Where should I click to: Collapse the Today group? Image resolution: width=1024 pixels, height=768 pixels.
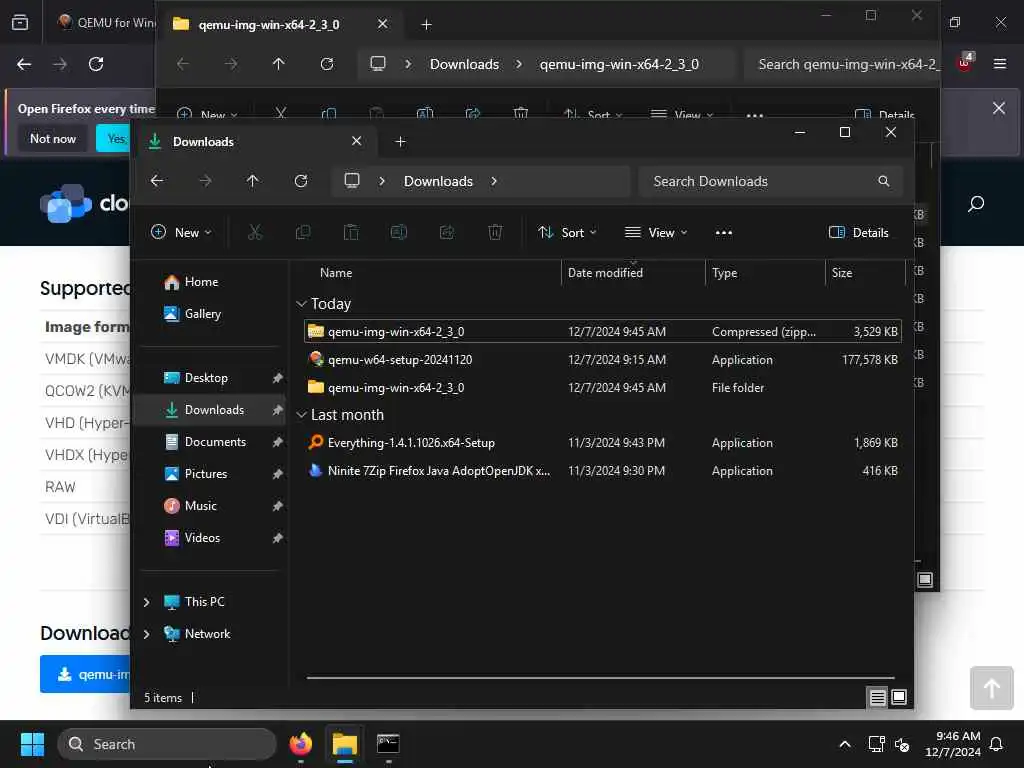tap(301, 304)
